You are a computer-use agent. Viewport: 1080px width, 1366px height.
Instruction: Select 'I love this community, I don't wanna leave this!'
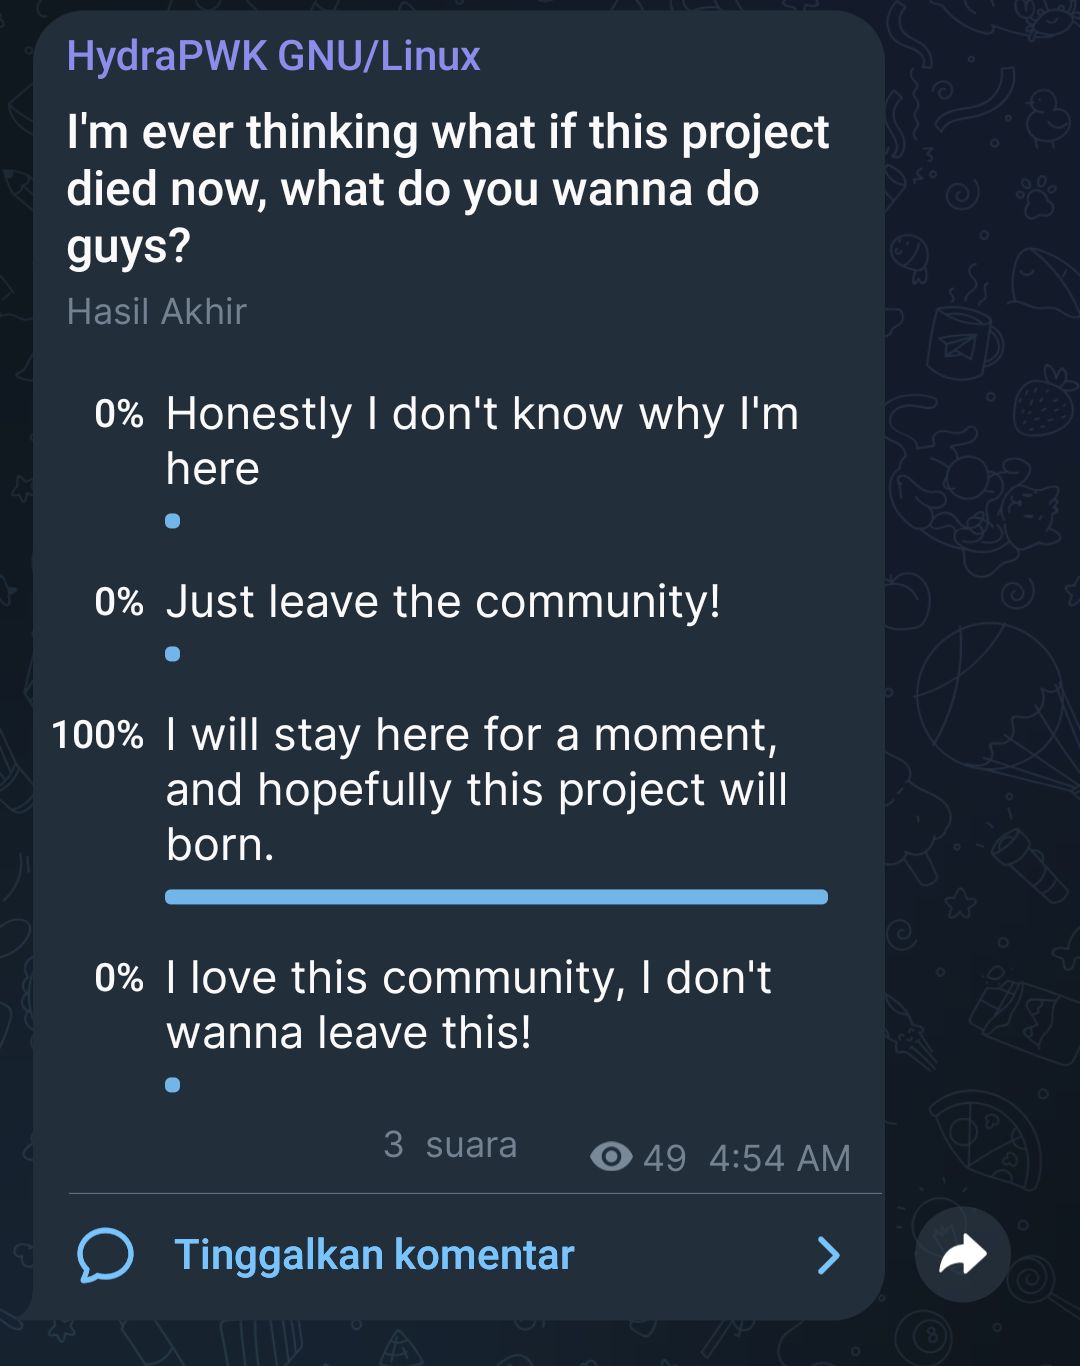coord(470,1003)
